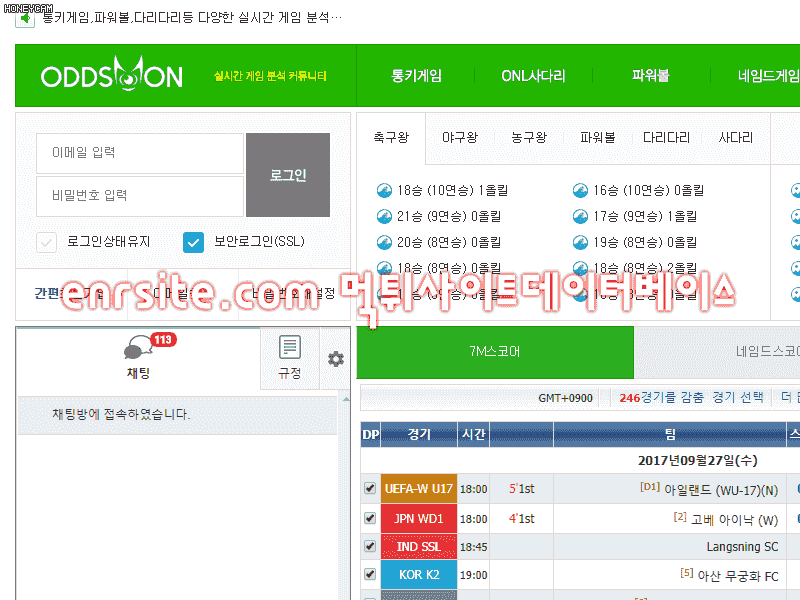Image resolution: width=800 pixels, height=600 pixels.
Task: Click the 경기 column header
Action: point(419,435)
